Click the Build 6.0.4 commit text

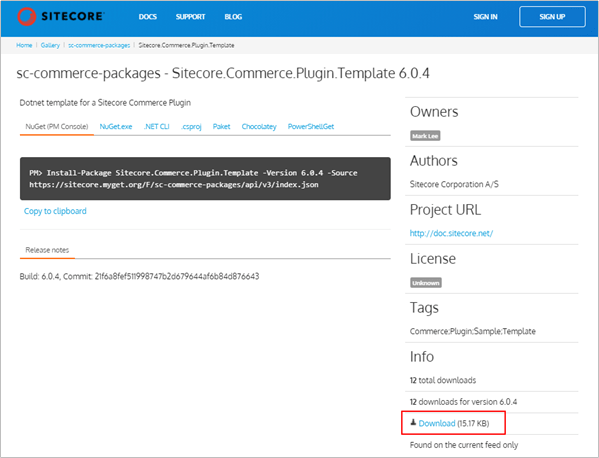pyautogui.click(x=139, y=276)
